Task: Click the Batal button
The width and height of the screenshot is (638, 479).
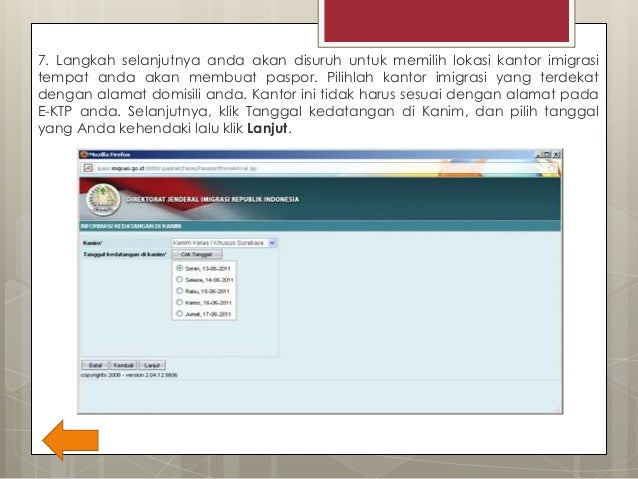Action: (x=95, y=365)
